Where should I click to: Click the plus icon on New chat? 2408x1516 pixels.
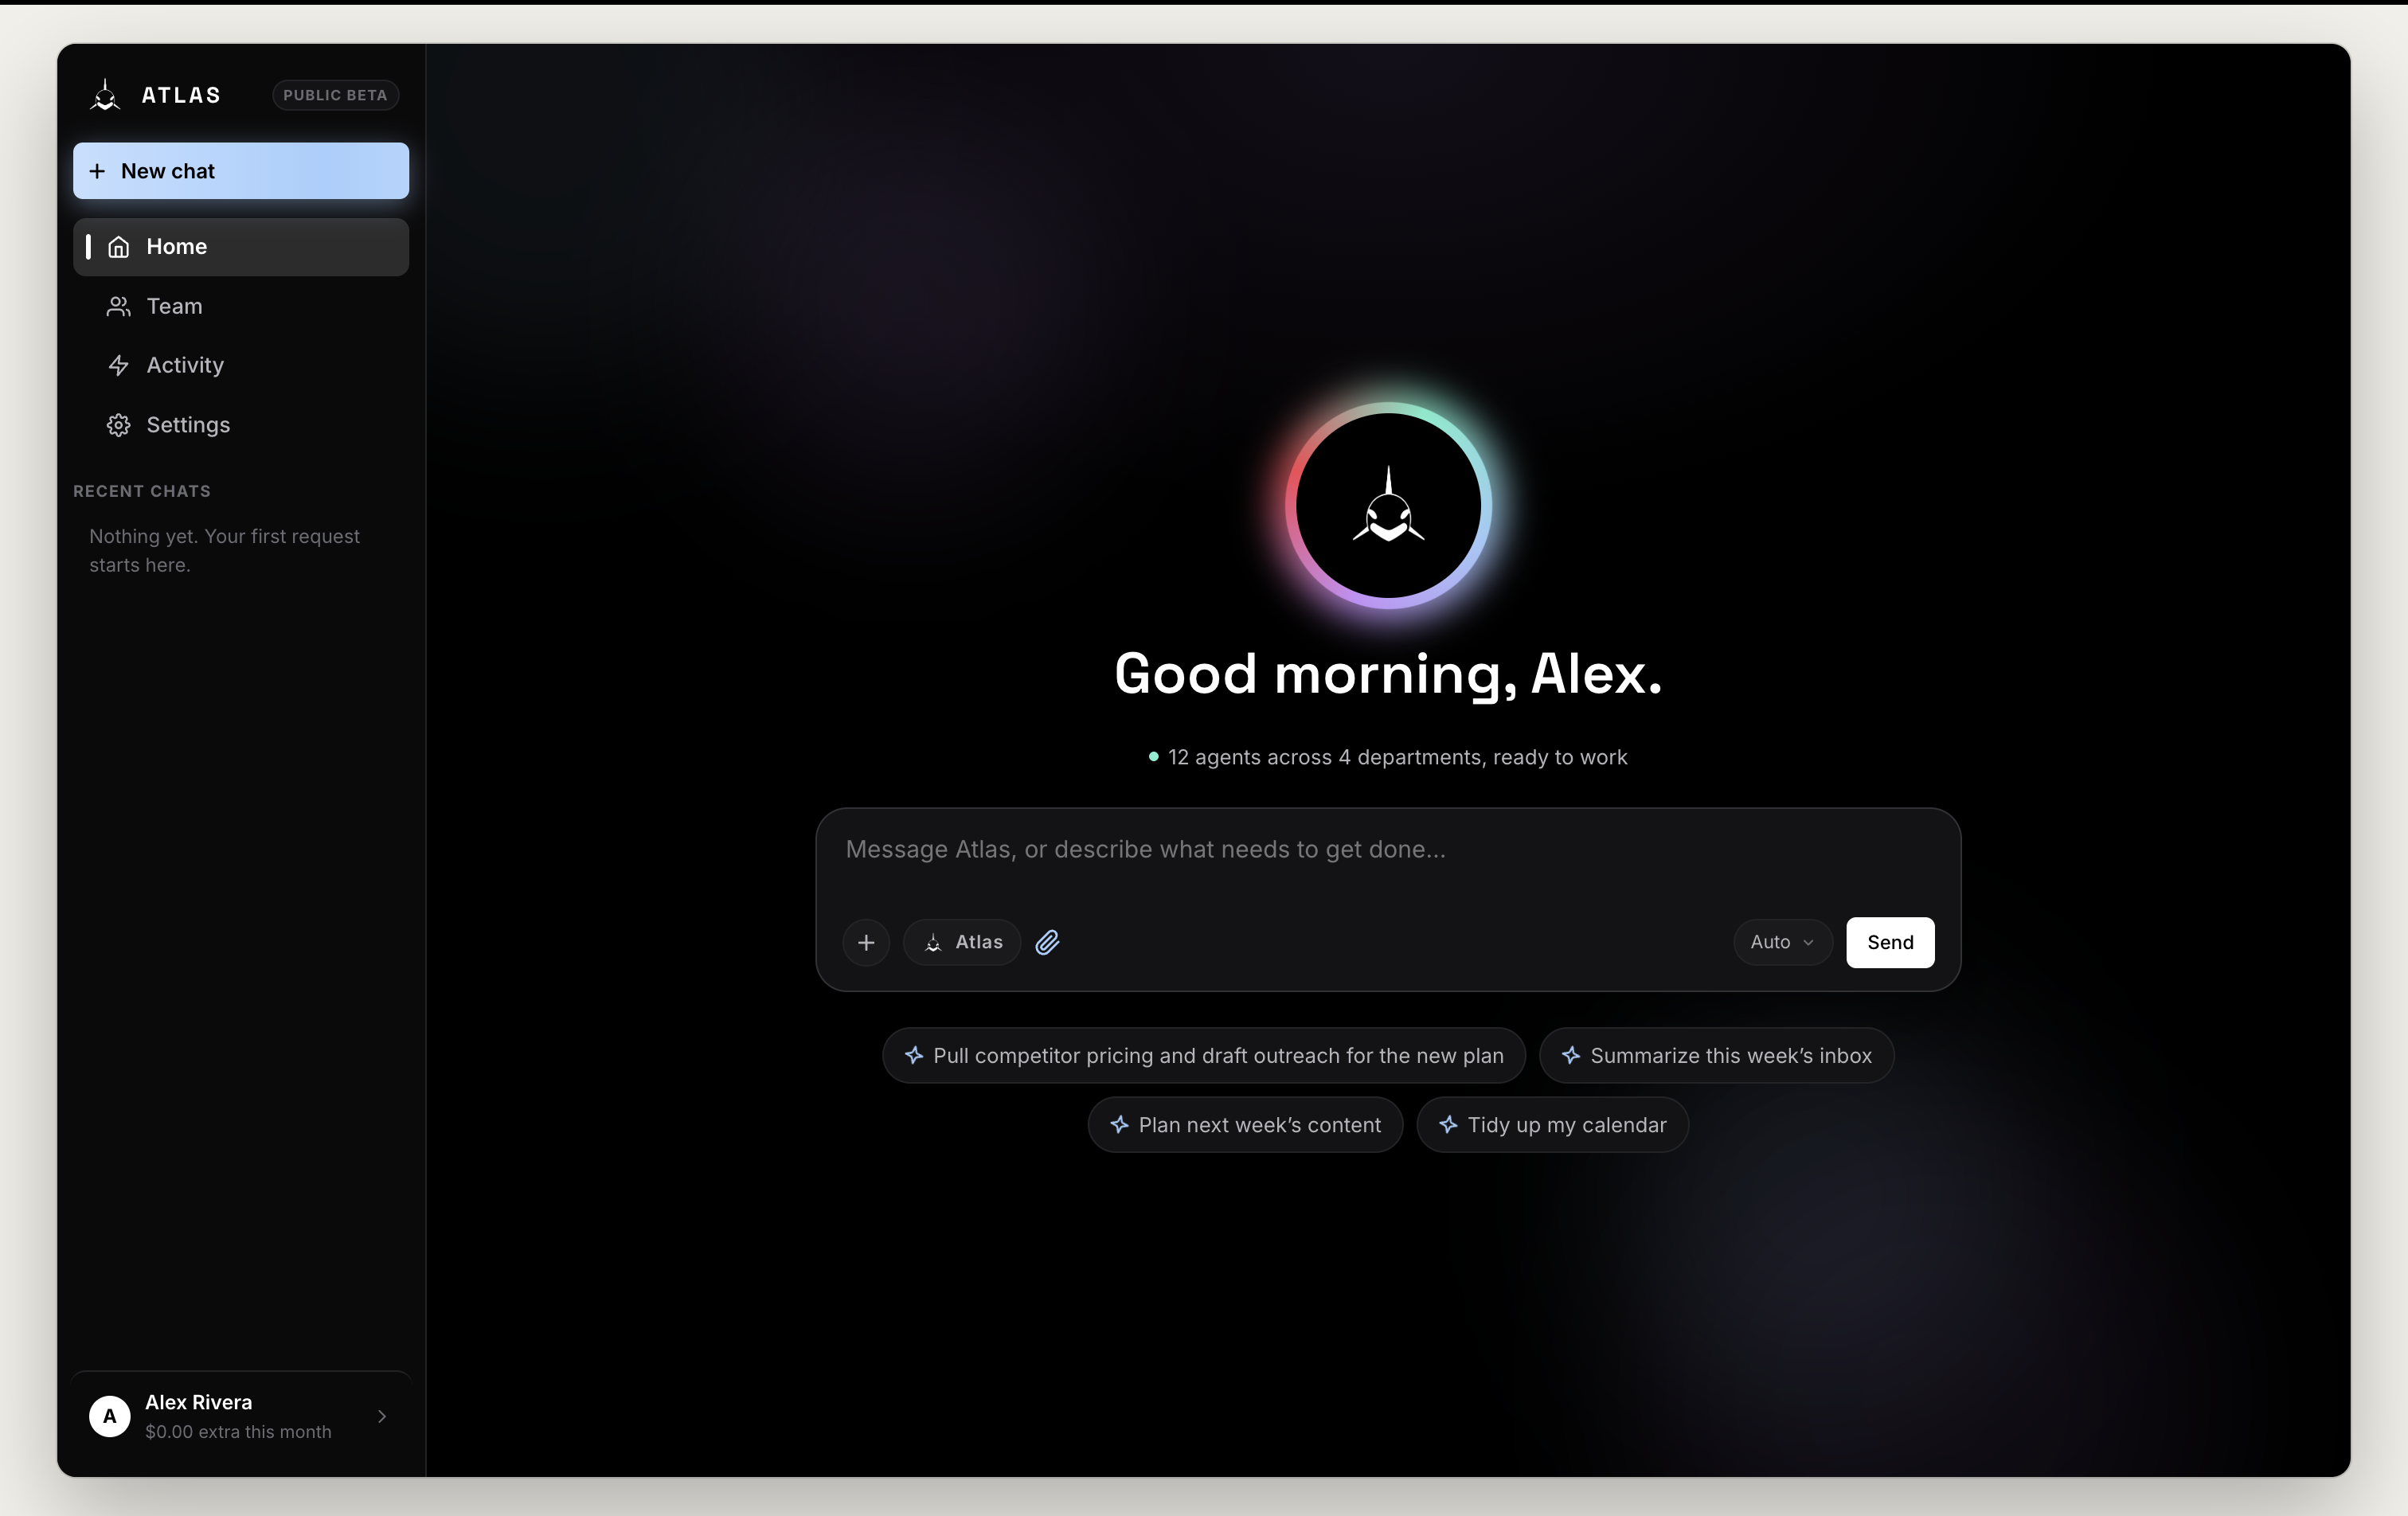(x=97, y=171)
